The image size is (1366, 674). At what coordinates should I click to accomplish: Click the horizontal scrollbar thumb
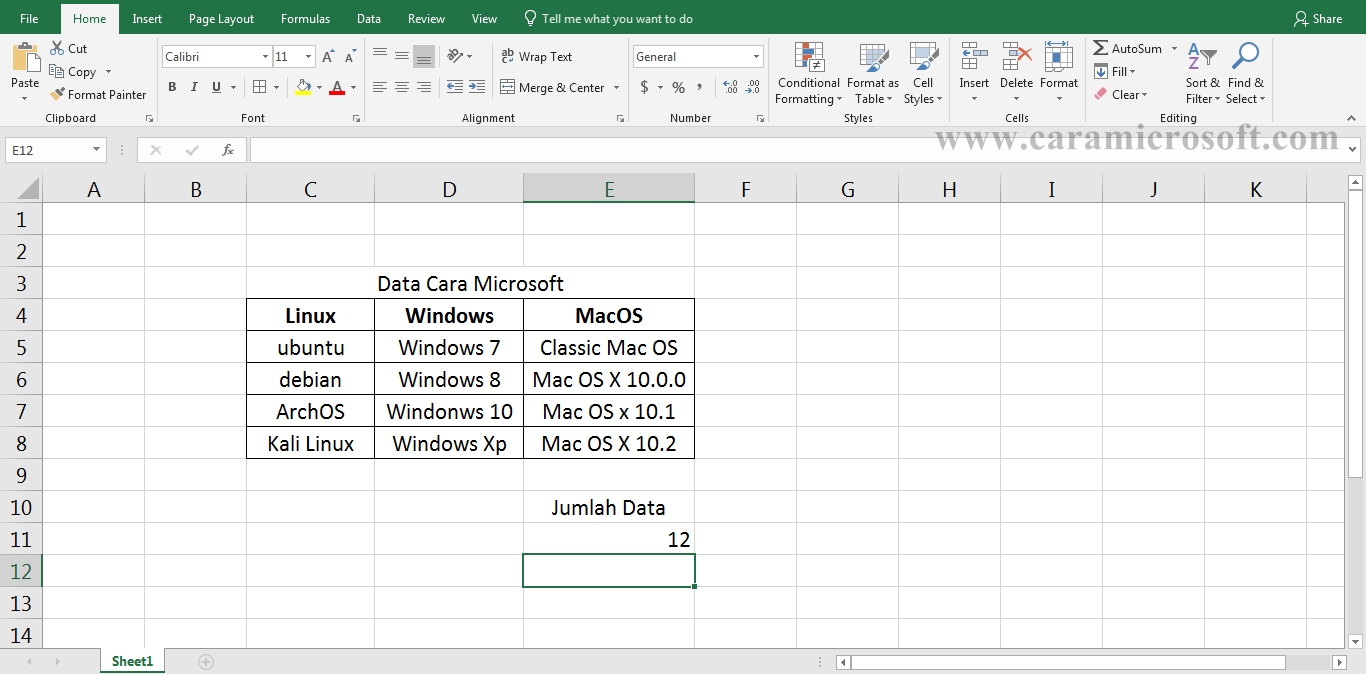[x=1067, y=662]
